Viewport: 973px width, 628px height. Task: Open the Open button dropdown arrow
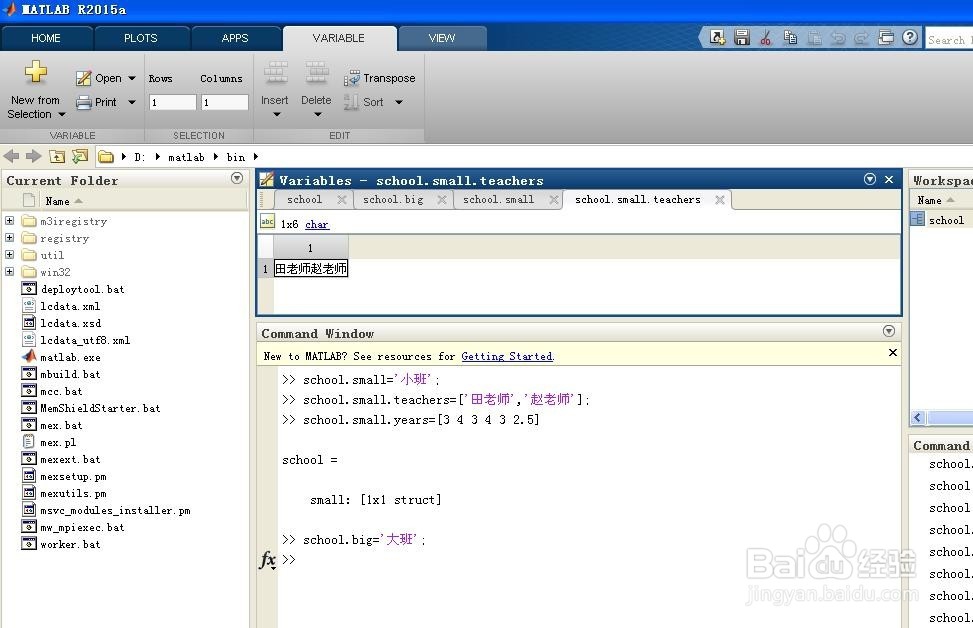point(132,78)
